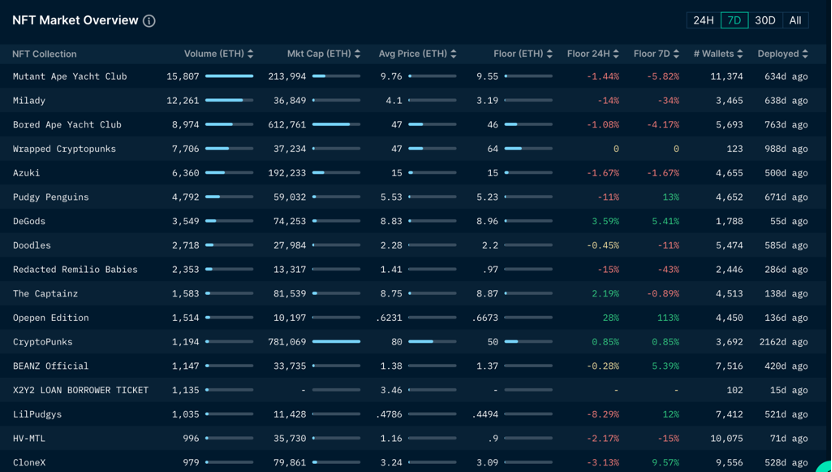832x472 pixels.
Task: Sort by Floor 7D arrows icon
Action: pyautogui.click(x=676, y=54)
